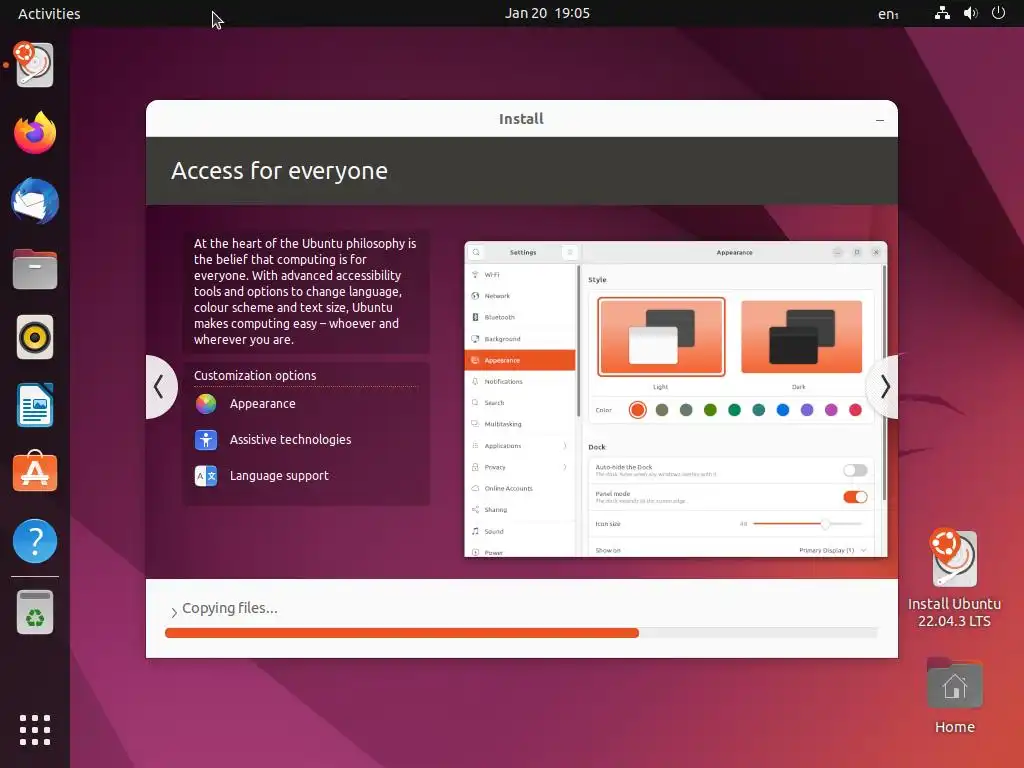Select Background in Settings preview sidebar
Viewport: 1024px width, 768px height.
[x=520, y=339]
